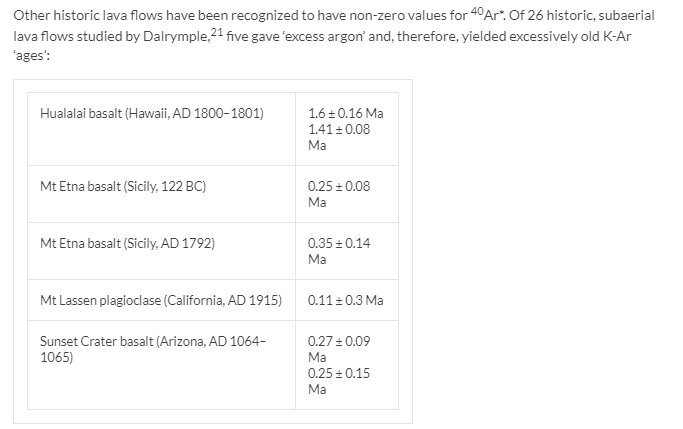The width and height of the screenshot is (683, 429).
Task: Click the 1.6 ± 0.16 Ma value
Action: click(345, 113)
